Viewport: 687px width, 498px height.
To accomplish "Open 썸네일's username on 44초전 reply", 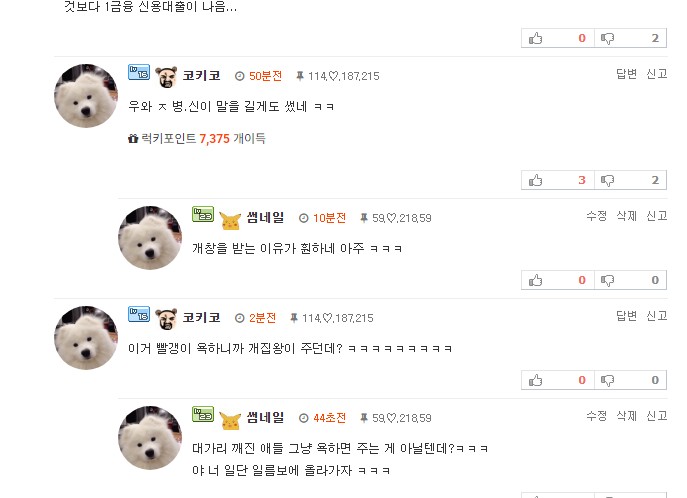I will [266, 417].
